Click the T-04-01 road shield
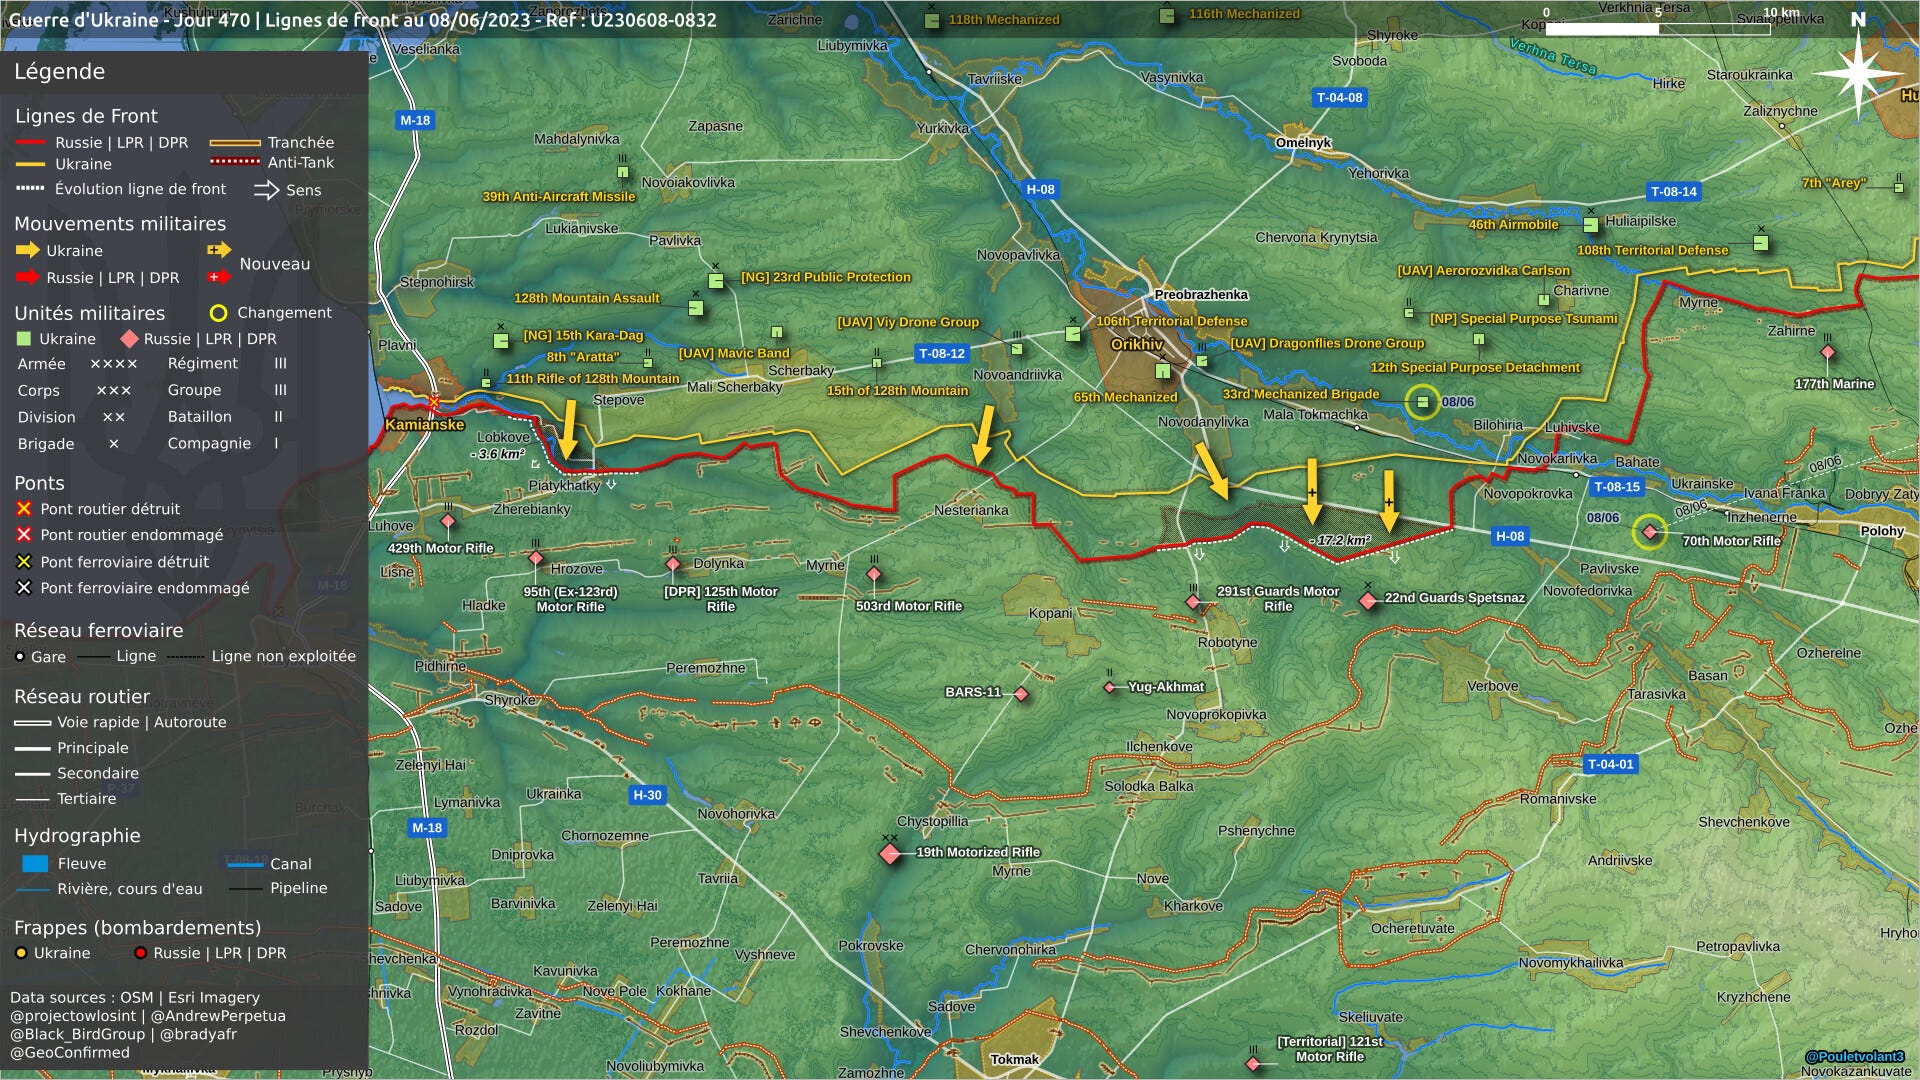 click(1610, 764)
